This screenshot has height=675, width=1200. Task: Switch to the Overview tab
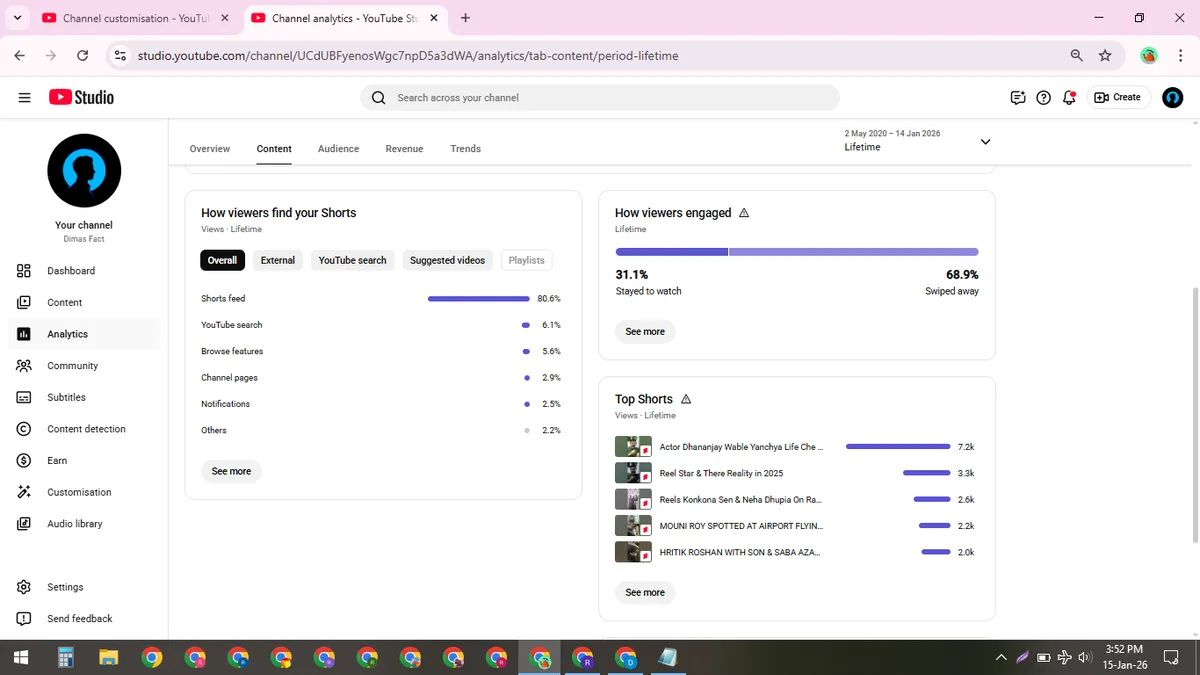(210, 149)
